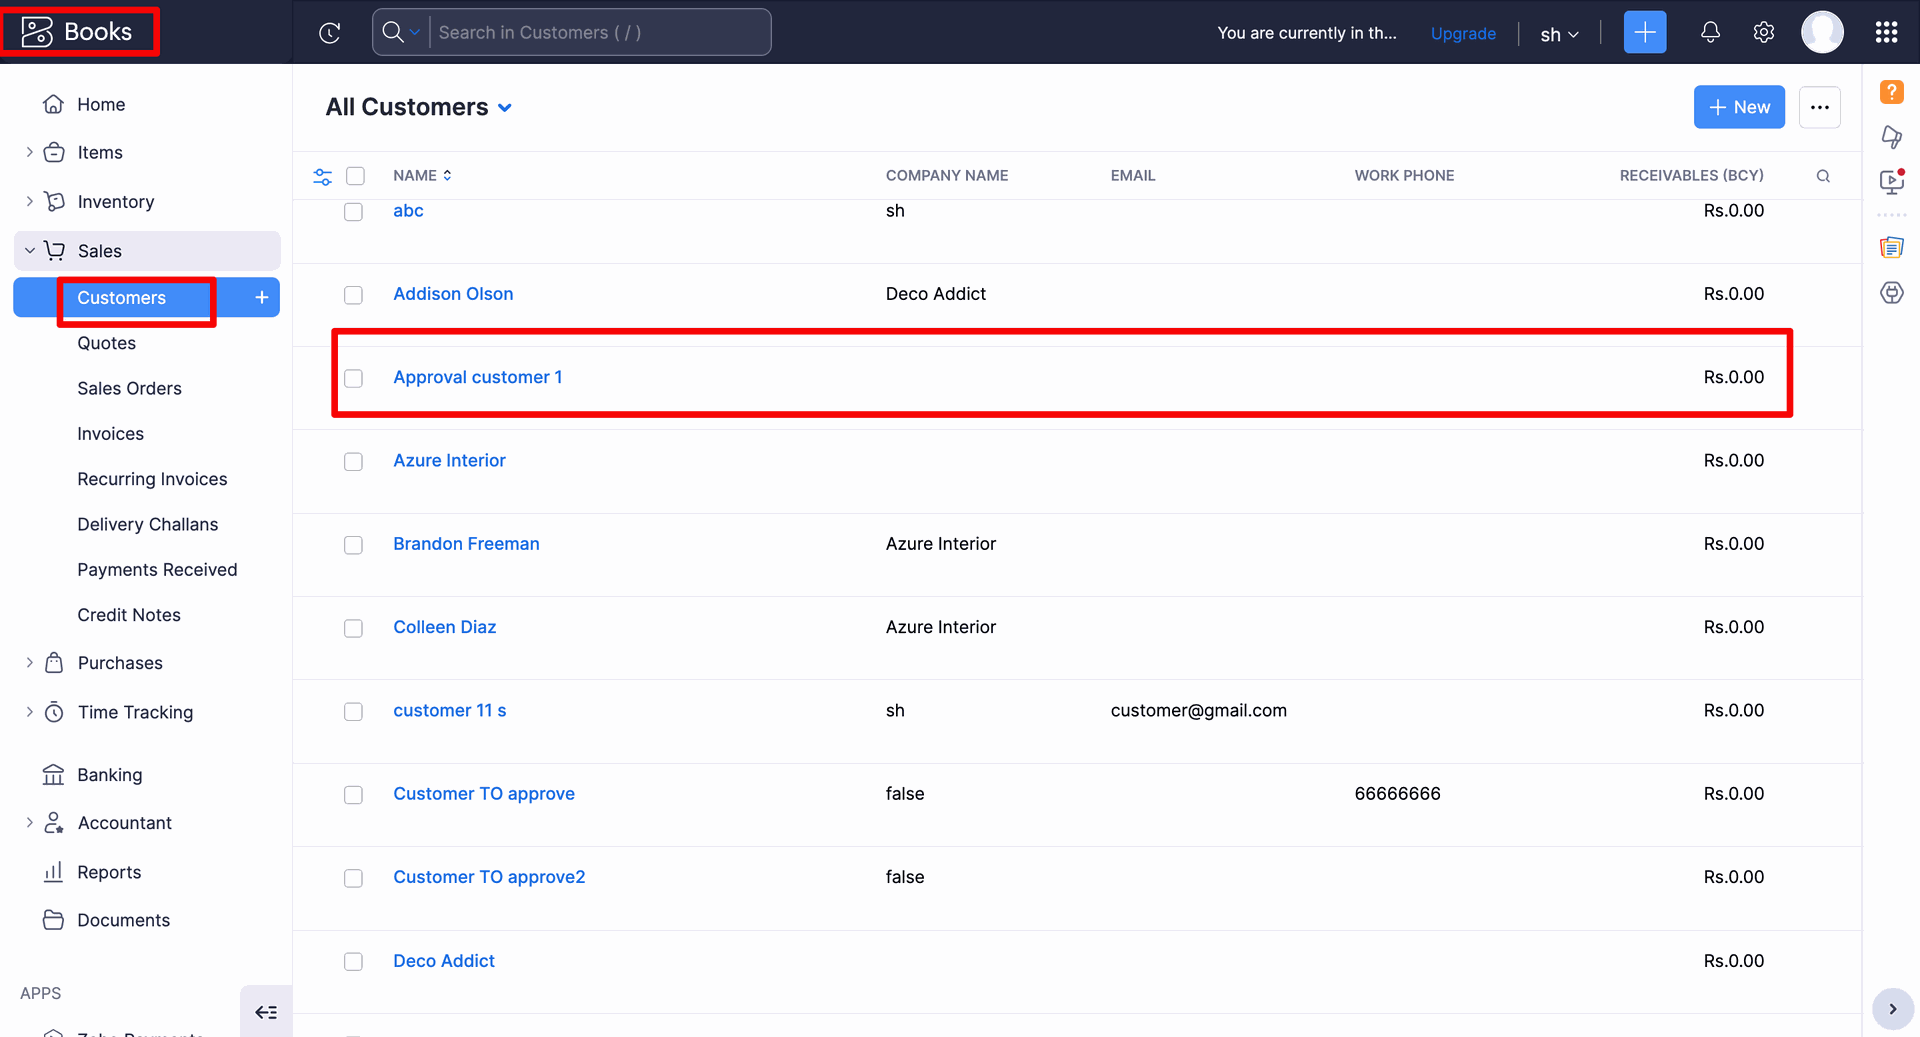Tick the checkbox for Addison Olson

353,295
